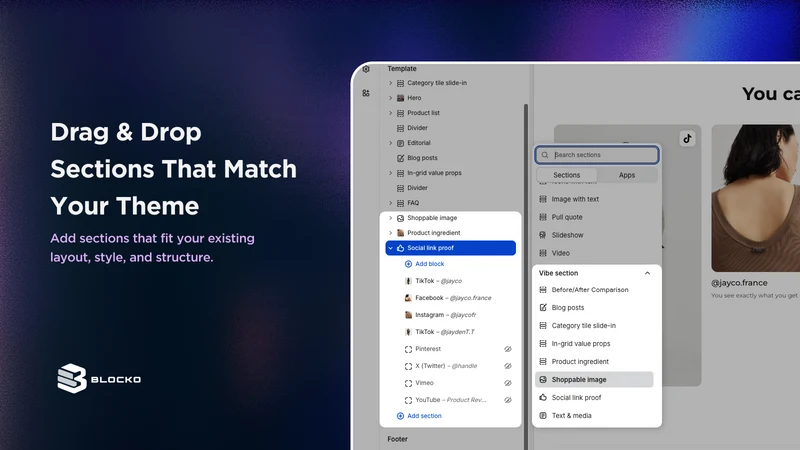
Task: Click the Product list section icon
Action: coord(401,113)
